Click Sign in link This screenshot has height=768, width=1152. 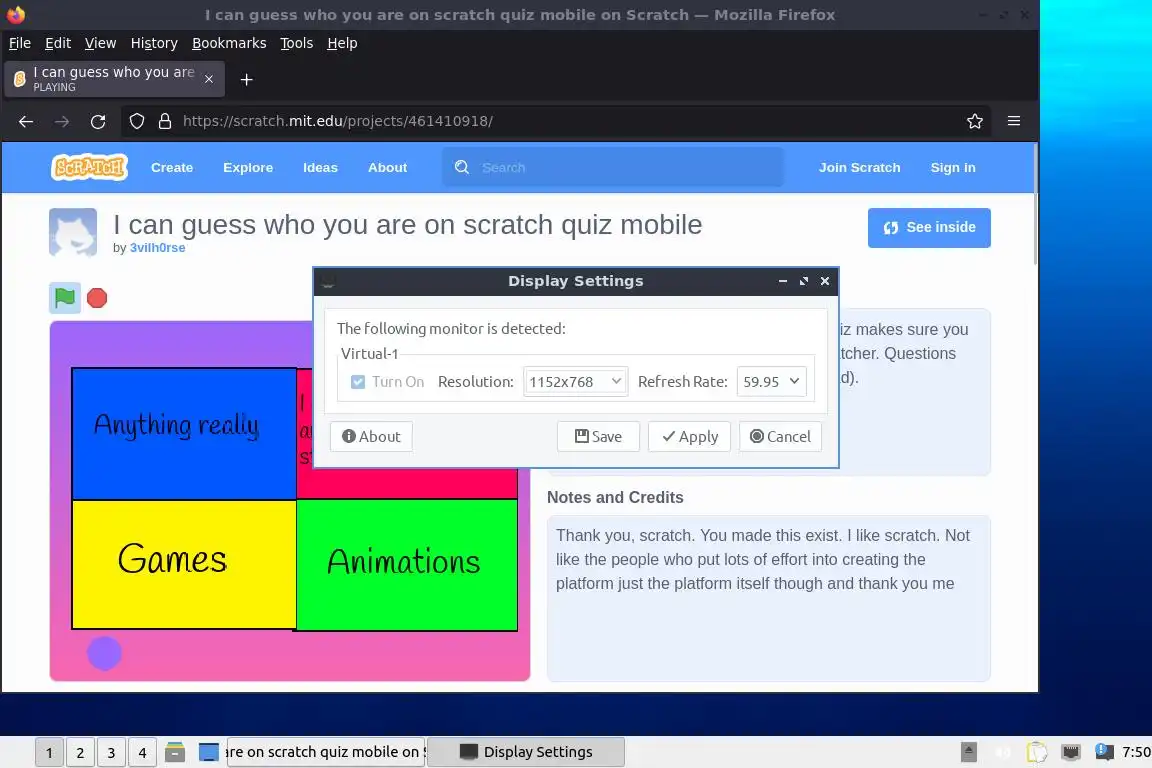(x=953, y=168)
